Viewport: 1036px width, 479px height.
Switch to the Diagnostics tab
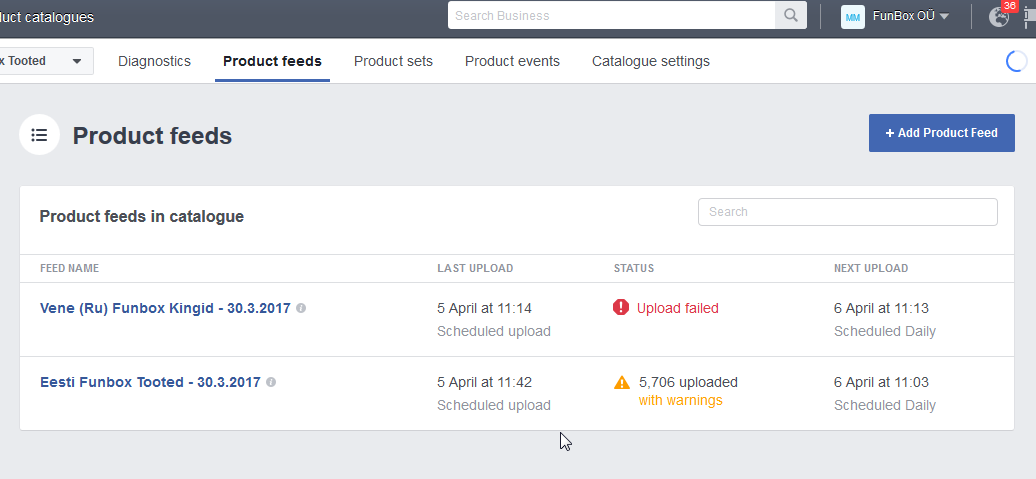pos(154,61)
